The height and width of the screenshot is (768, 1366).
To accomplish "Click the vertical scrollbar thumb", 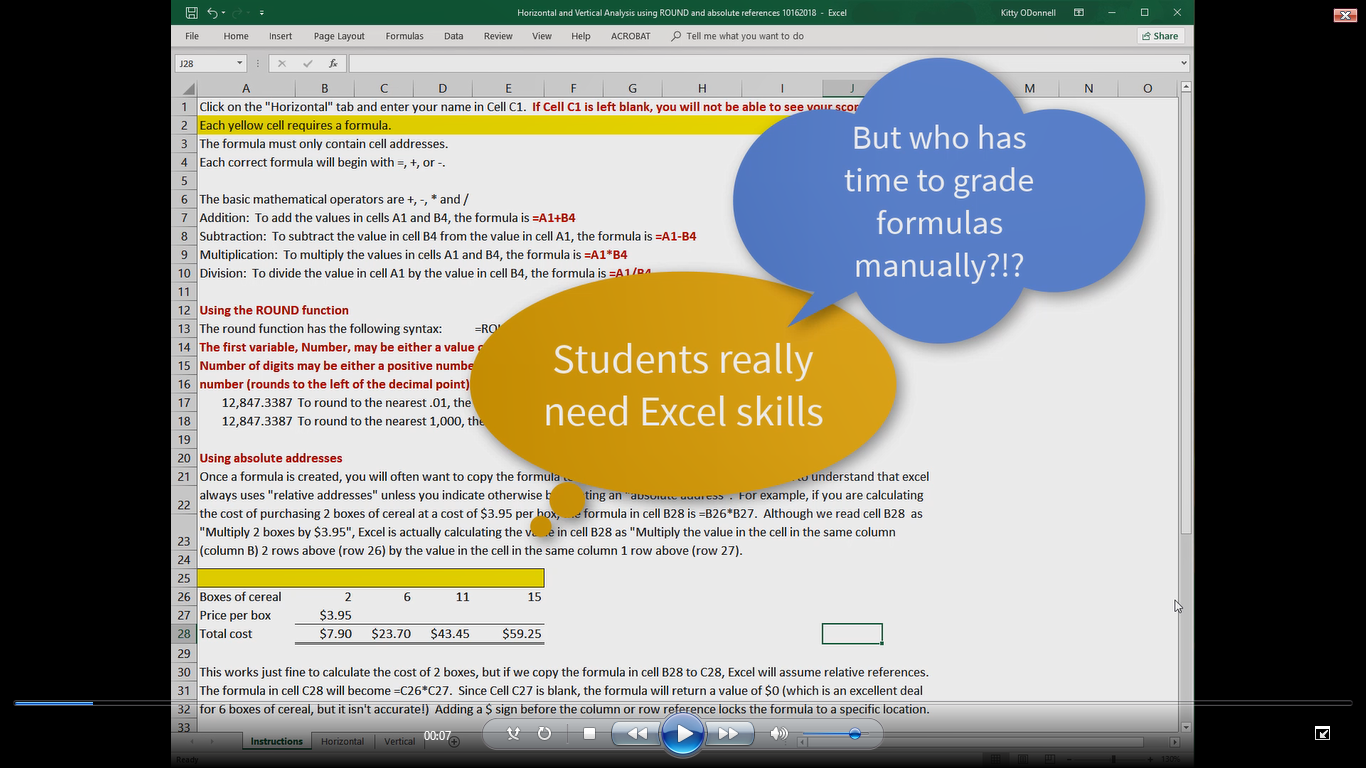I will (1186, 314).
